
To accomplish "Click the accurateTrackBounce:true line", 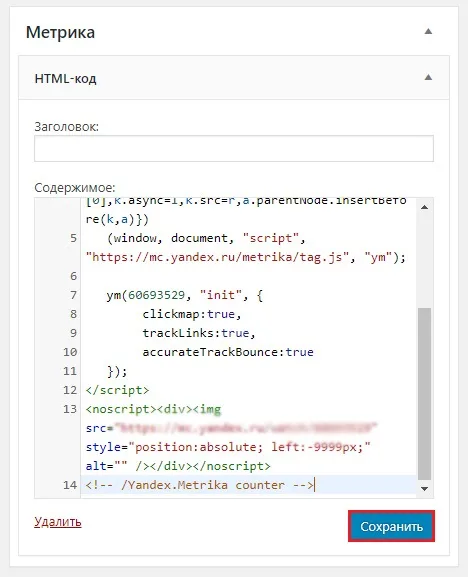I will [x=228, y=352].
